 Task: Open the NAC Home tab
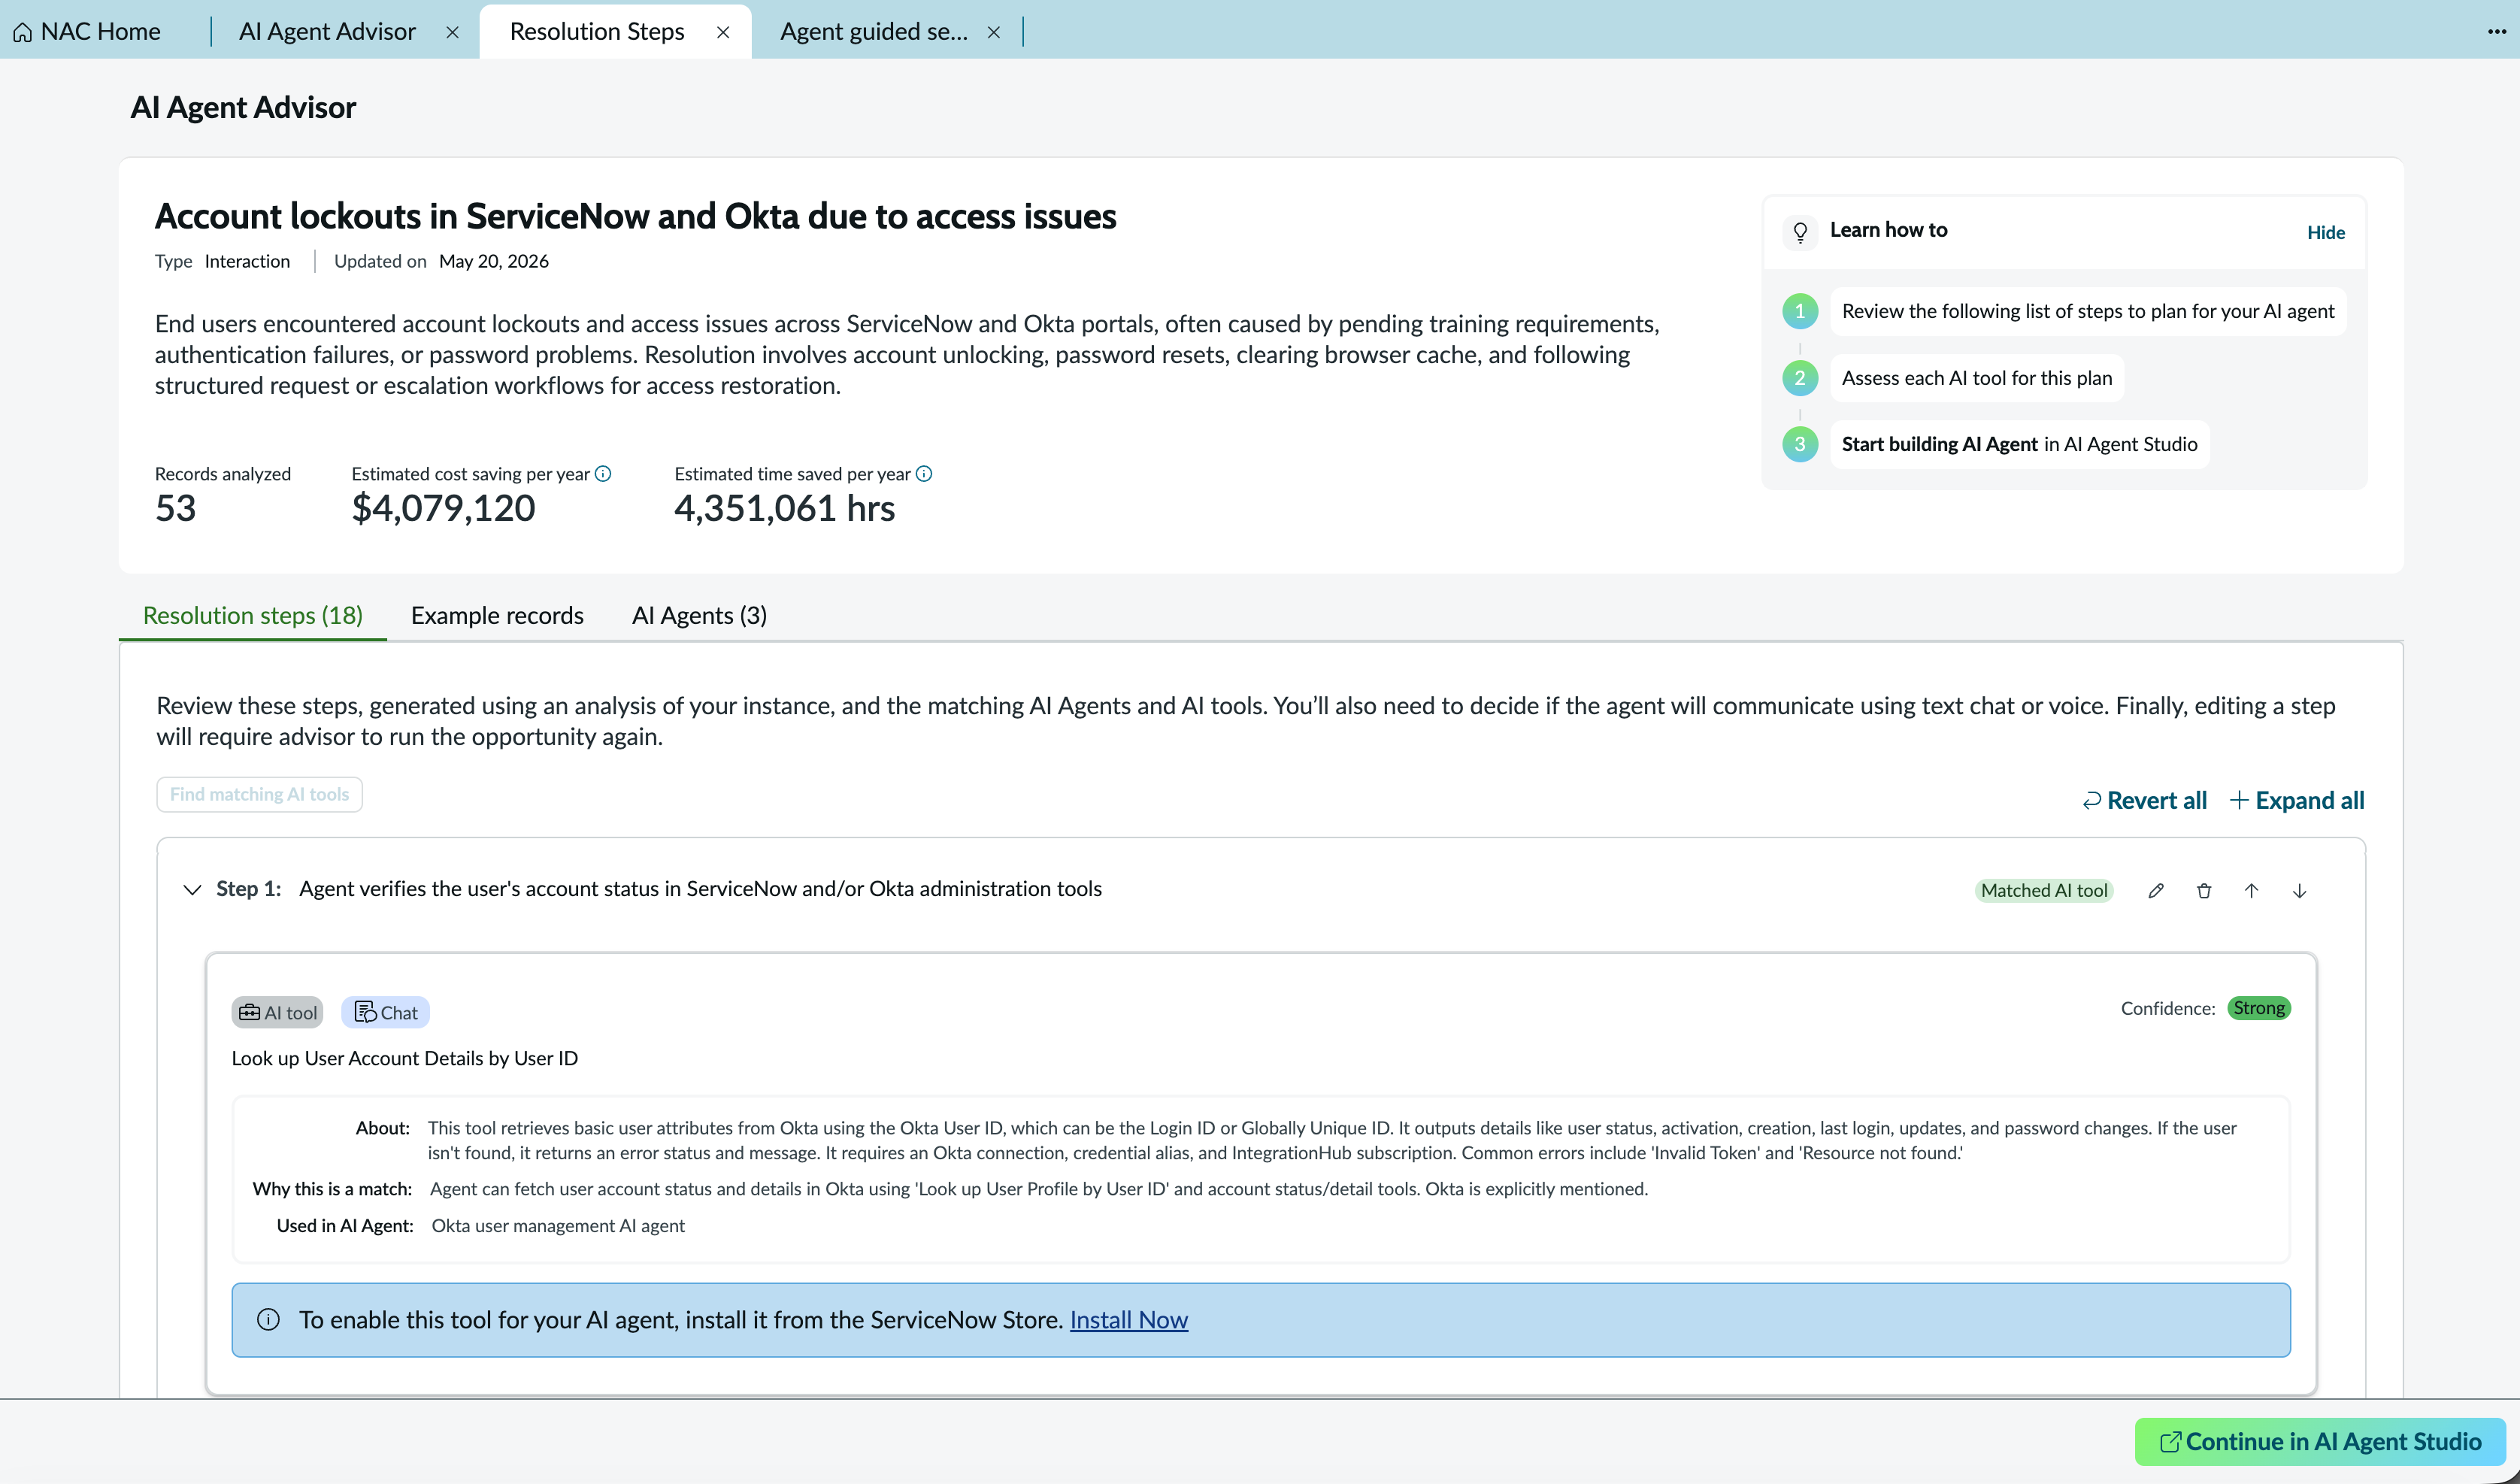pyautogui.click(x=88, y=31)
